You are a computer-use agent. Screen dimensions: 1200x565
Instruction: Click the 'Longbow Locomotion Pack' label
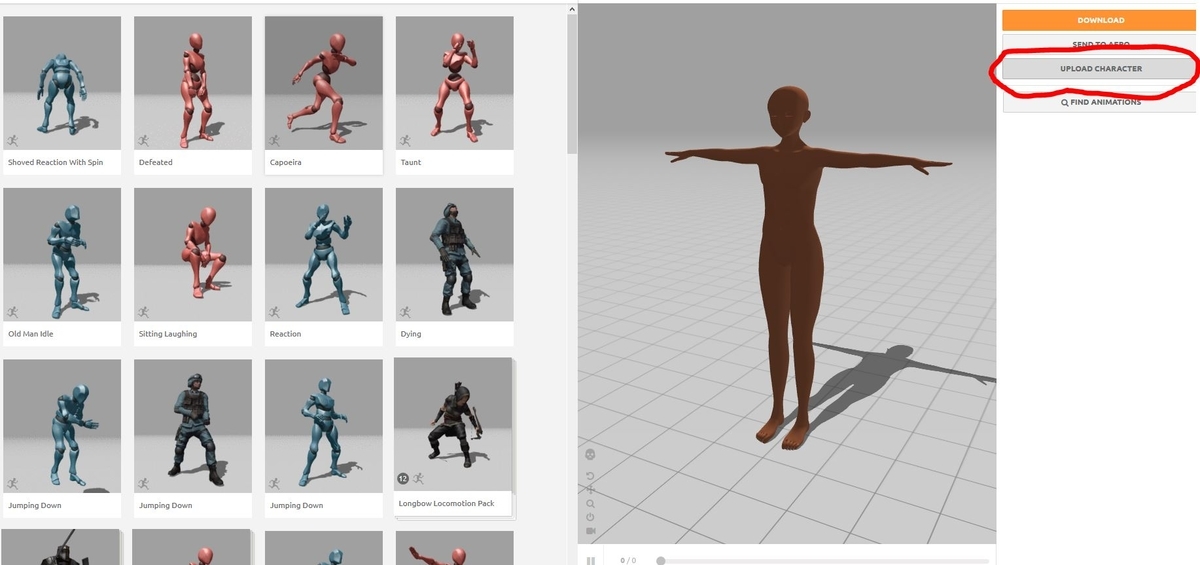tap(447, 503)
